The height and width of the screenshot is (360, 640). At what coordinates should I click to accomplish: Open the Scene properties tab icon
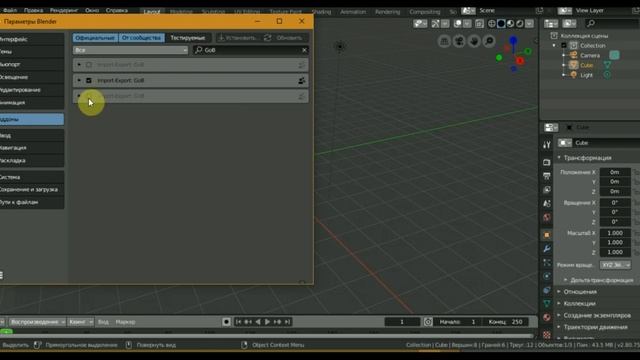(x=547, y=203)
